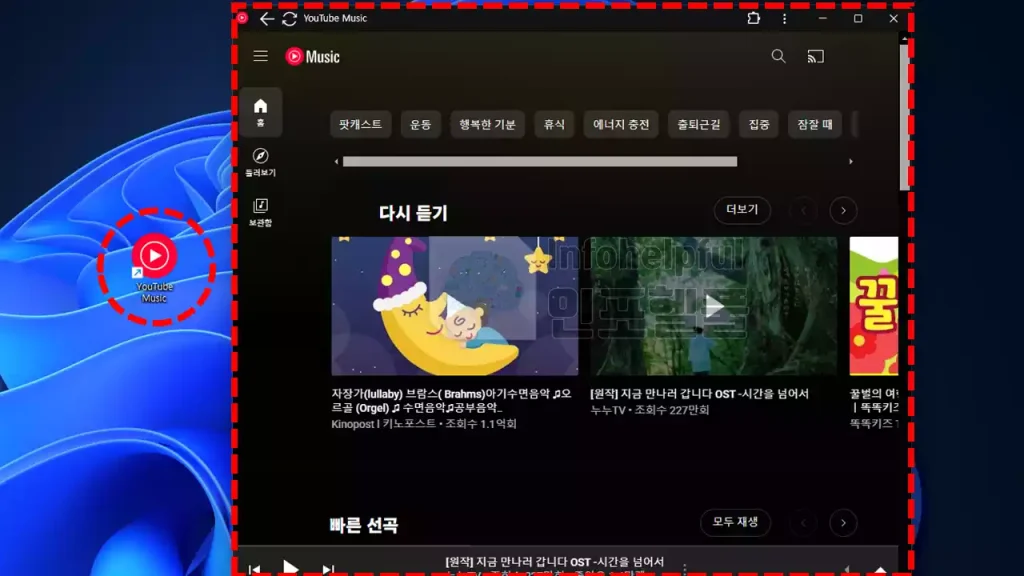Viewport: 1024px width, 576px height.
Task: Open the 누누TV channel link
Action: pos(607,410)
